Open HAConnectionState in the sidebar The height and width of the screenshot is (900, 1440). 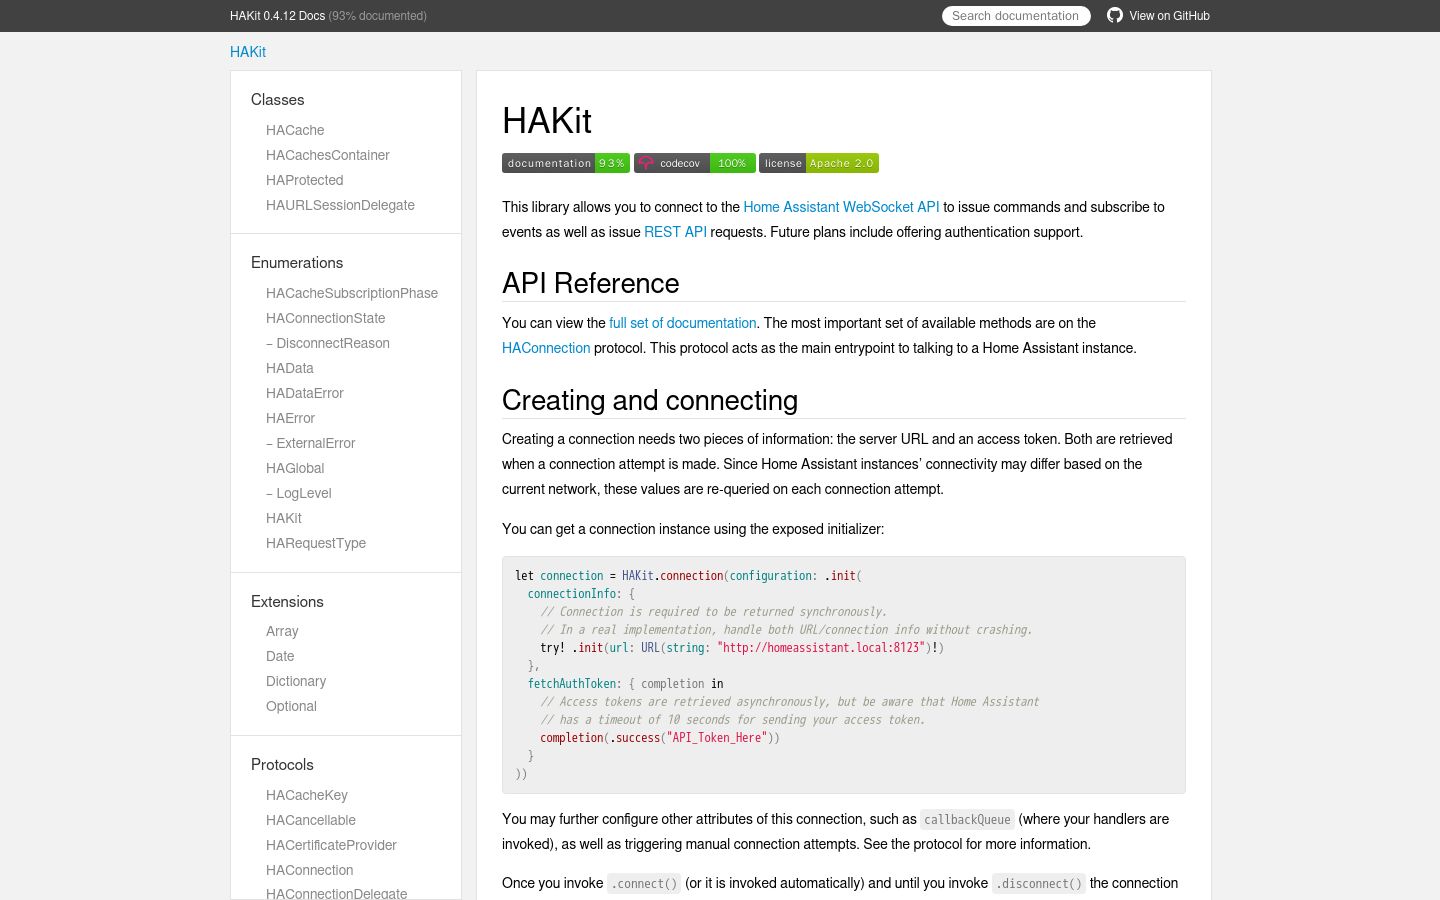pyautogui.click(x=326, y=318)
